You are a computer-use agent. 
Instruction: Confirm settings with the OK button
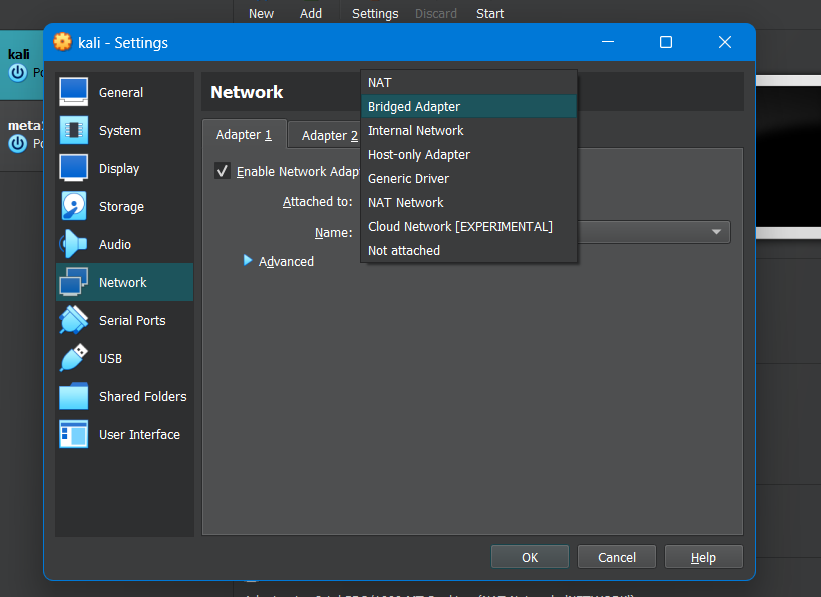[x=530, y=557]
